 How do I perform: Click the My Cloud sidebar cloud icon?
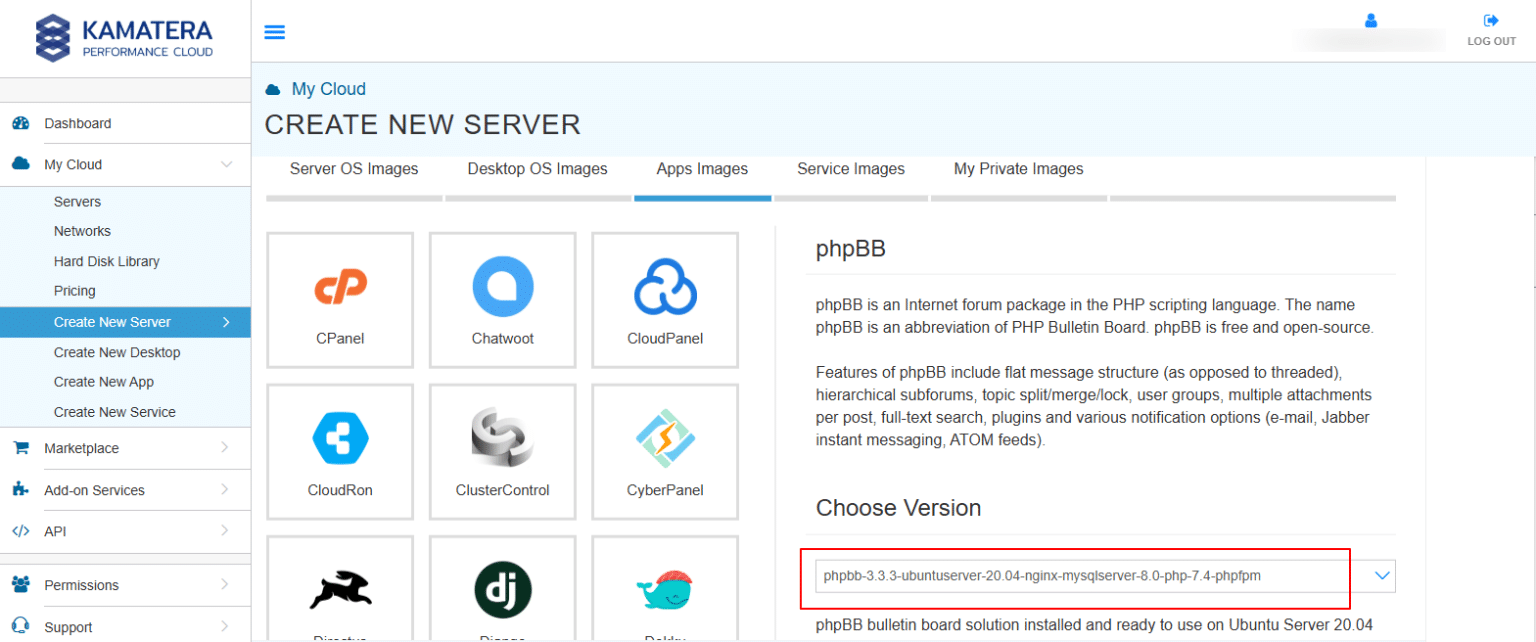click(x=20, y=164)
